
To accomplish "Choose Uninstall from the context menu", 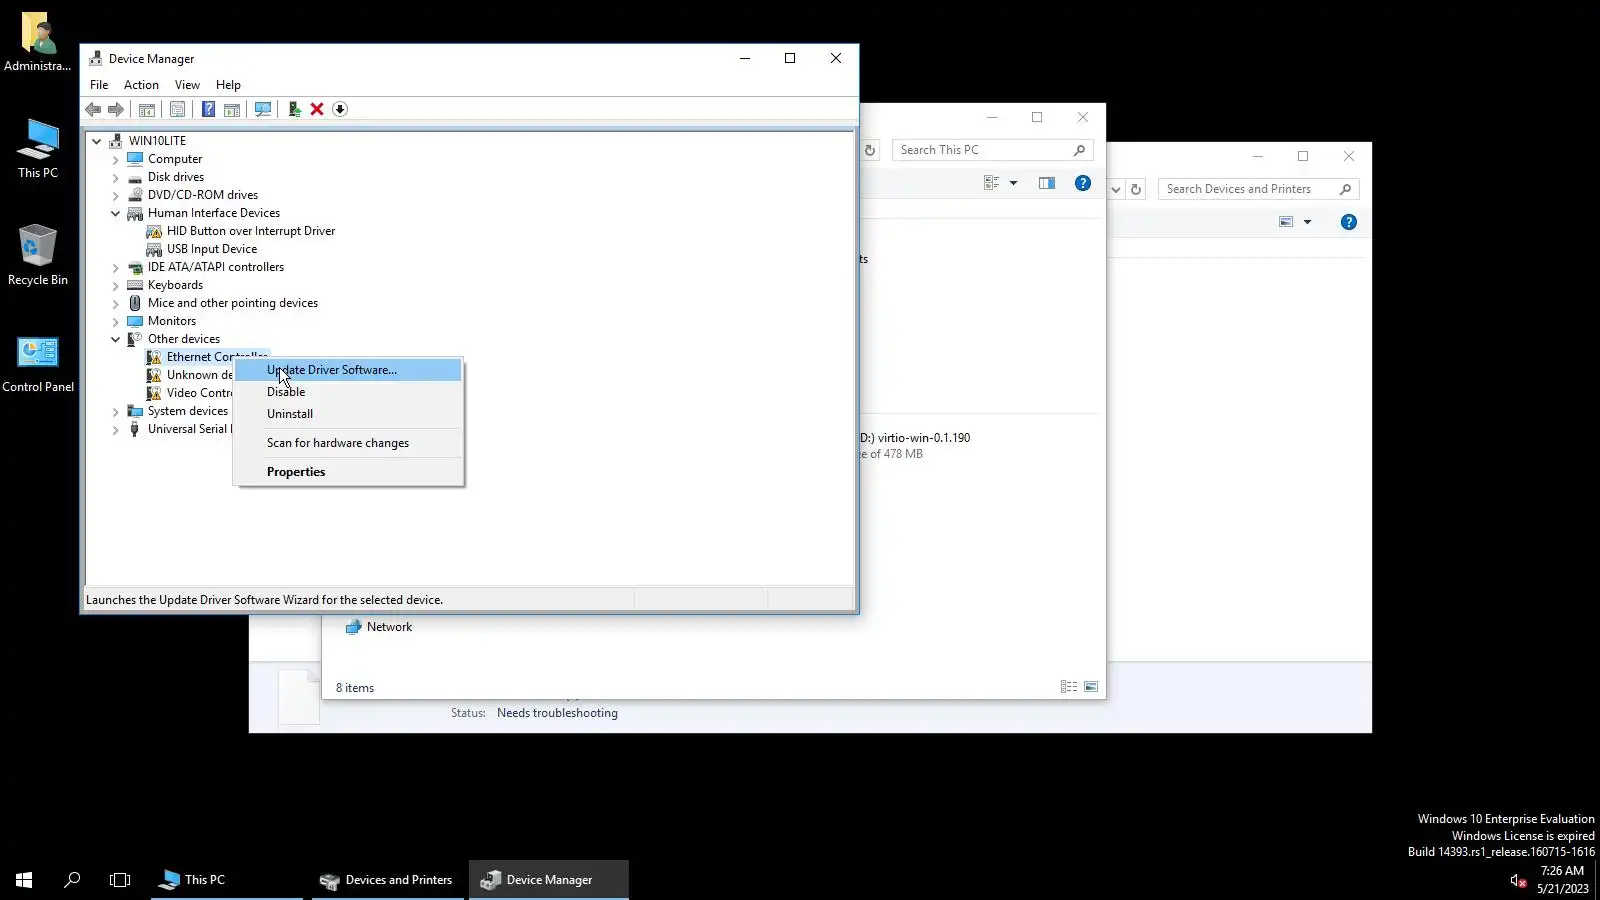I will coord(348,414).
